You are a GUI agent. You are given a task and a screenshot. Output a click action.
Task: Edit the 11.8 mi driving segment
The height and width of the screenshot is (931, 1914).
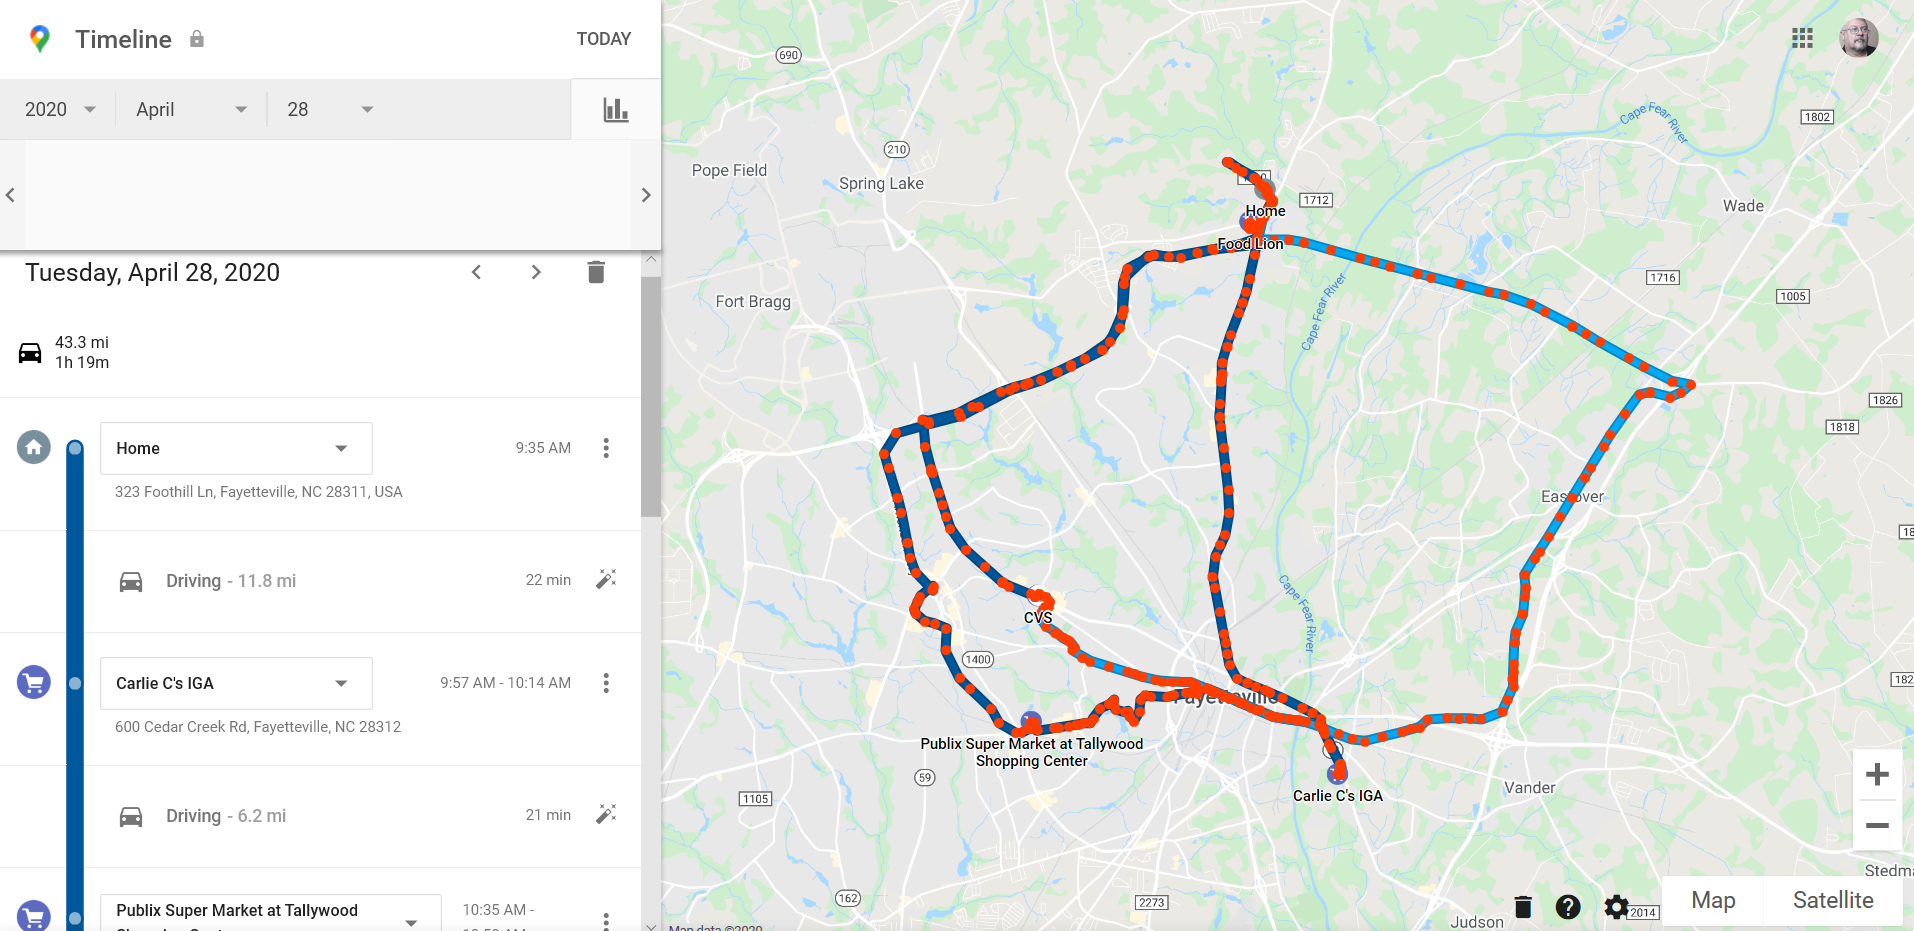point(606,580)
